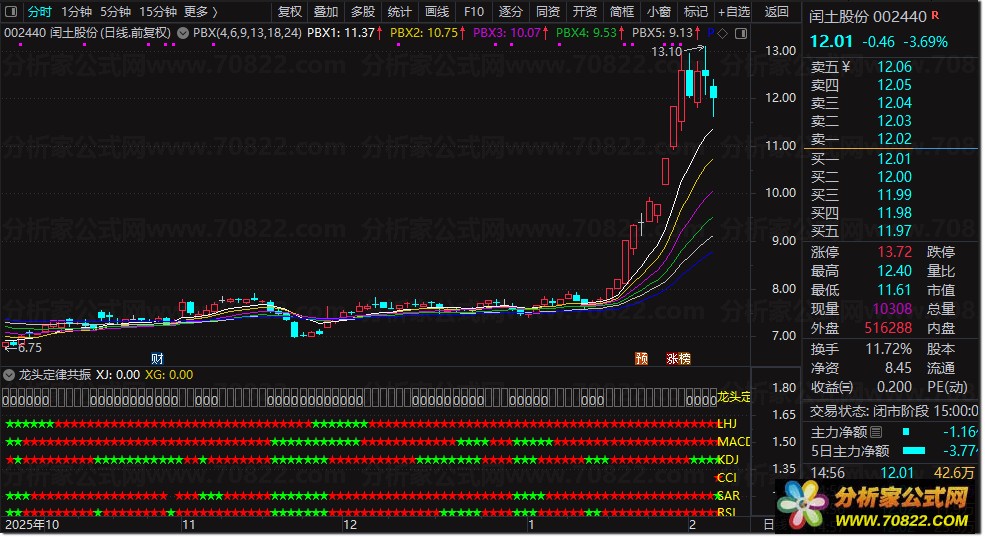Open the 复权 adjustment menu
Image resolution: width=985 pixels, height=537 pixels.
click(x=290, y=12)
